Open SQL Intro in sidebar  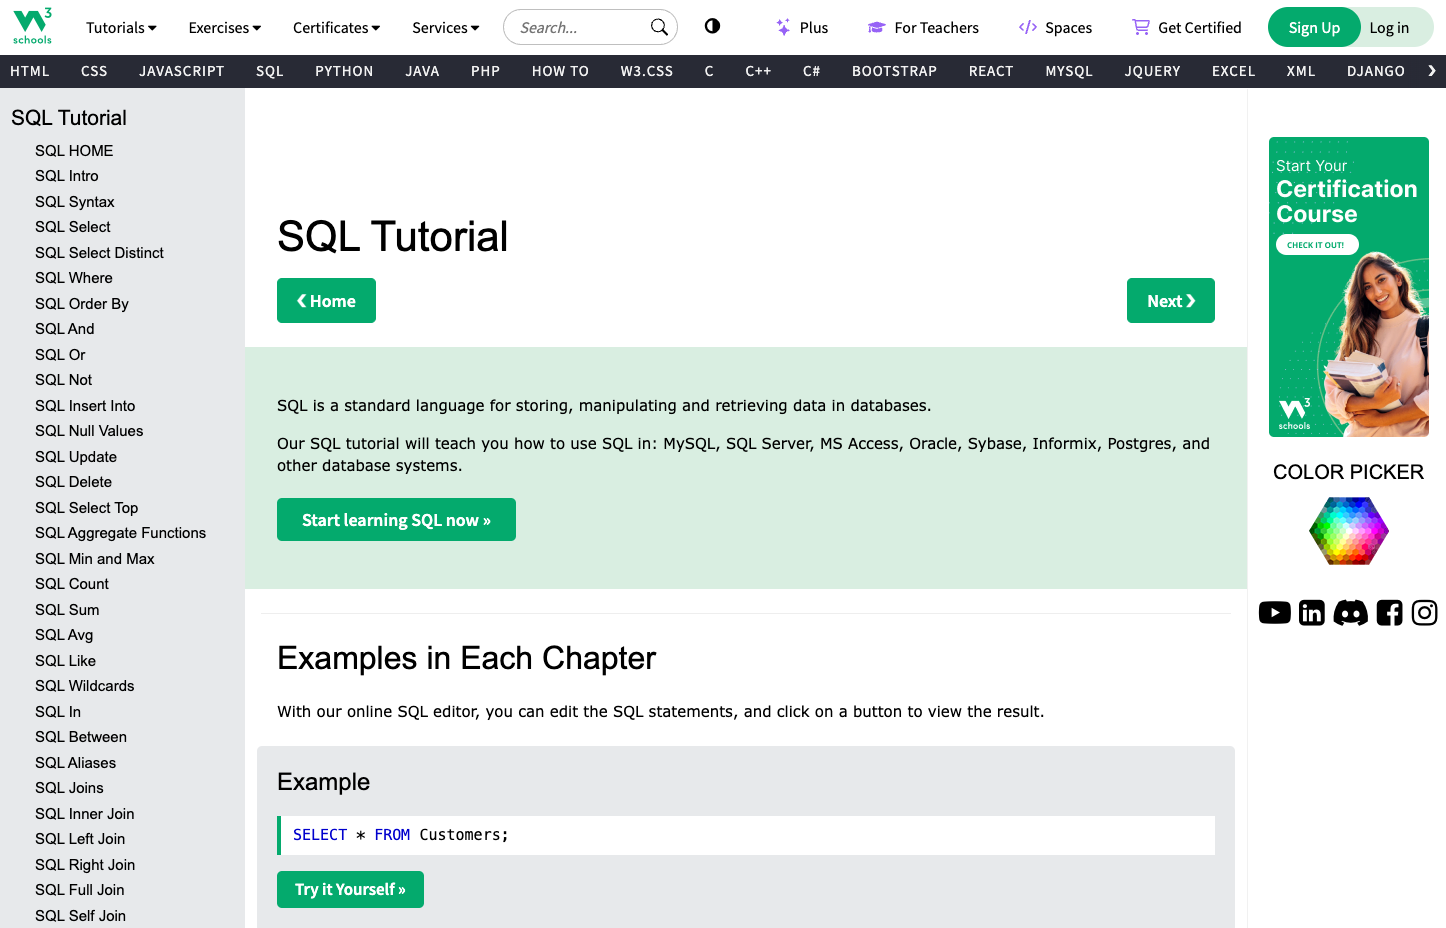click(67, 176)
